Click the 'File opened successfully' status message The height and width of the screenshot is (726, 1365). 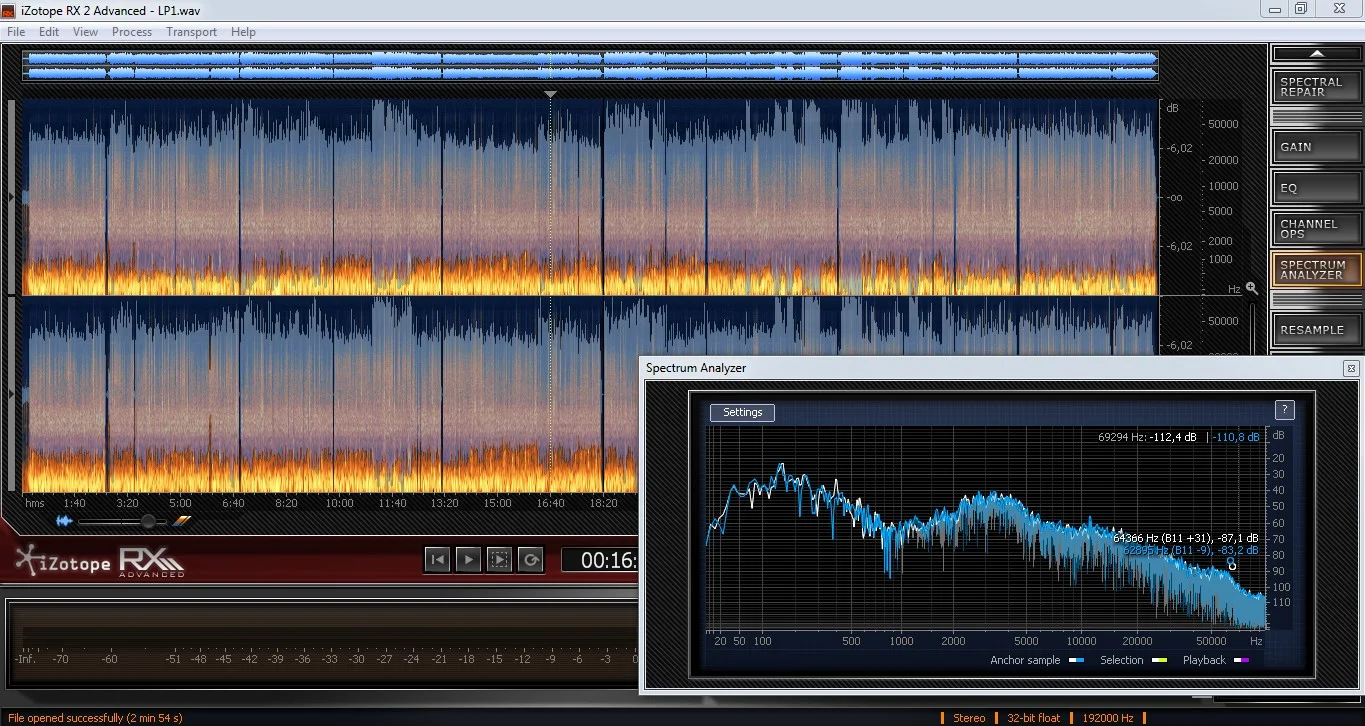95,718
